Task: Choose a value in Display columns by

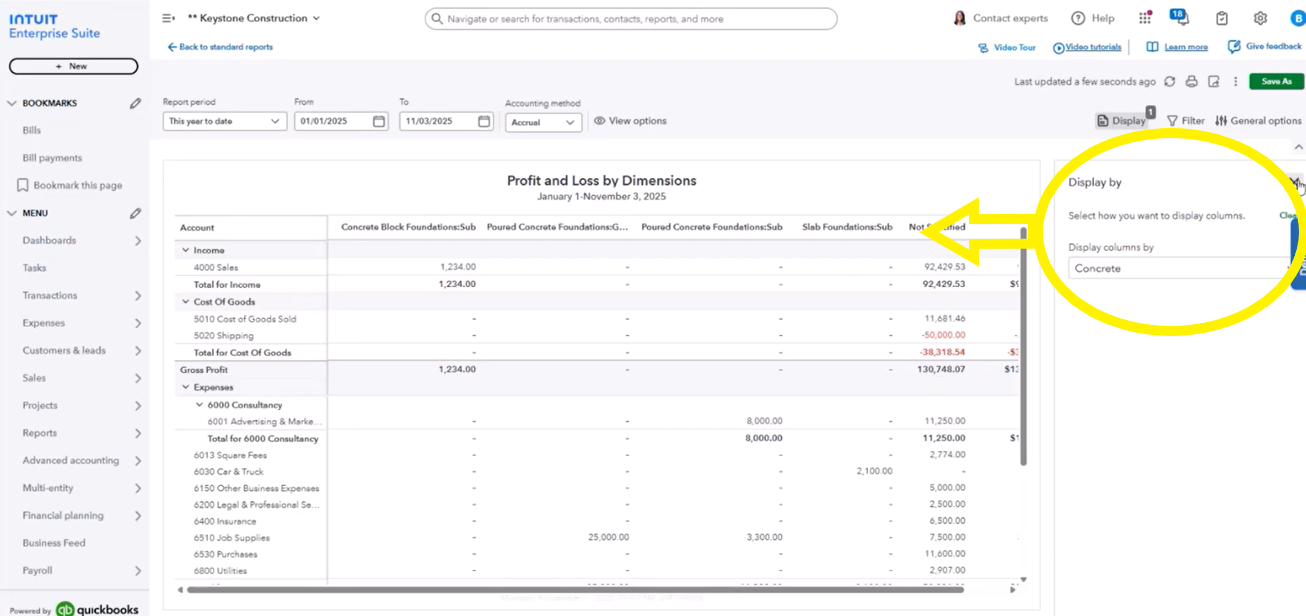Action: pos(1178,268)
